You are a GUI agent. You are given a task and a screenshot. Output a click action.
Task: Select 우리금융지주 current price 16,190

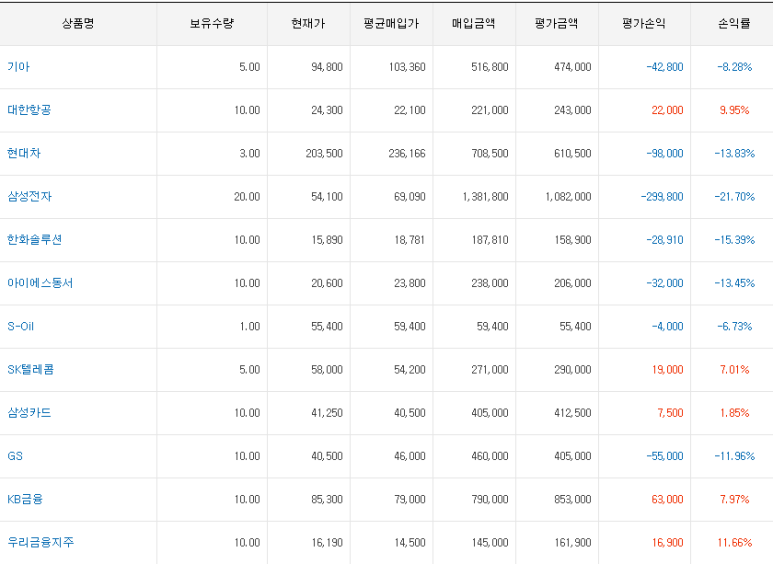click(327, 543)
